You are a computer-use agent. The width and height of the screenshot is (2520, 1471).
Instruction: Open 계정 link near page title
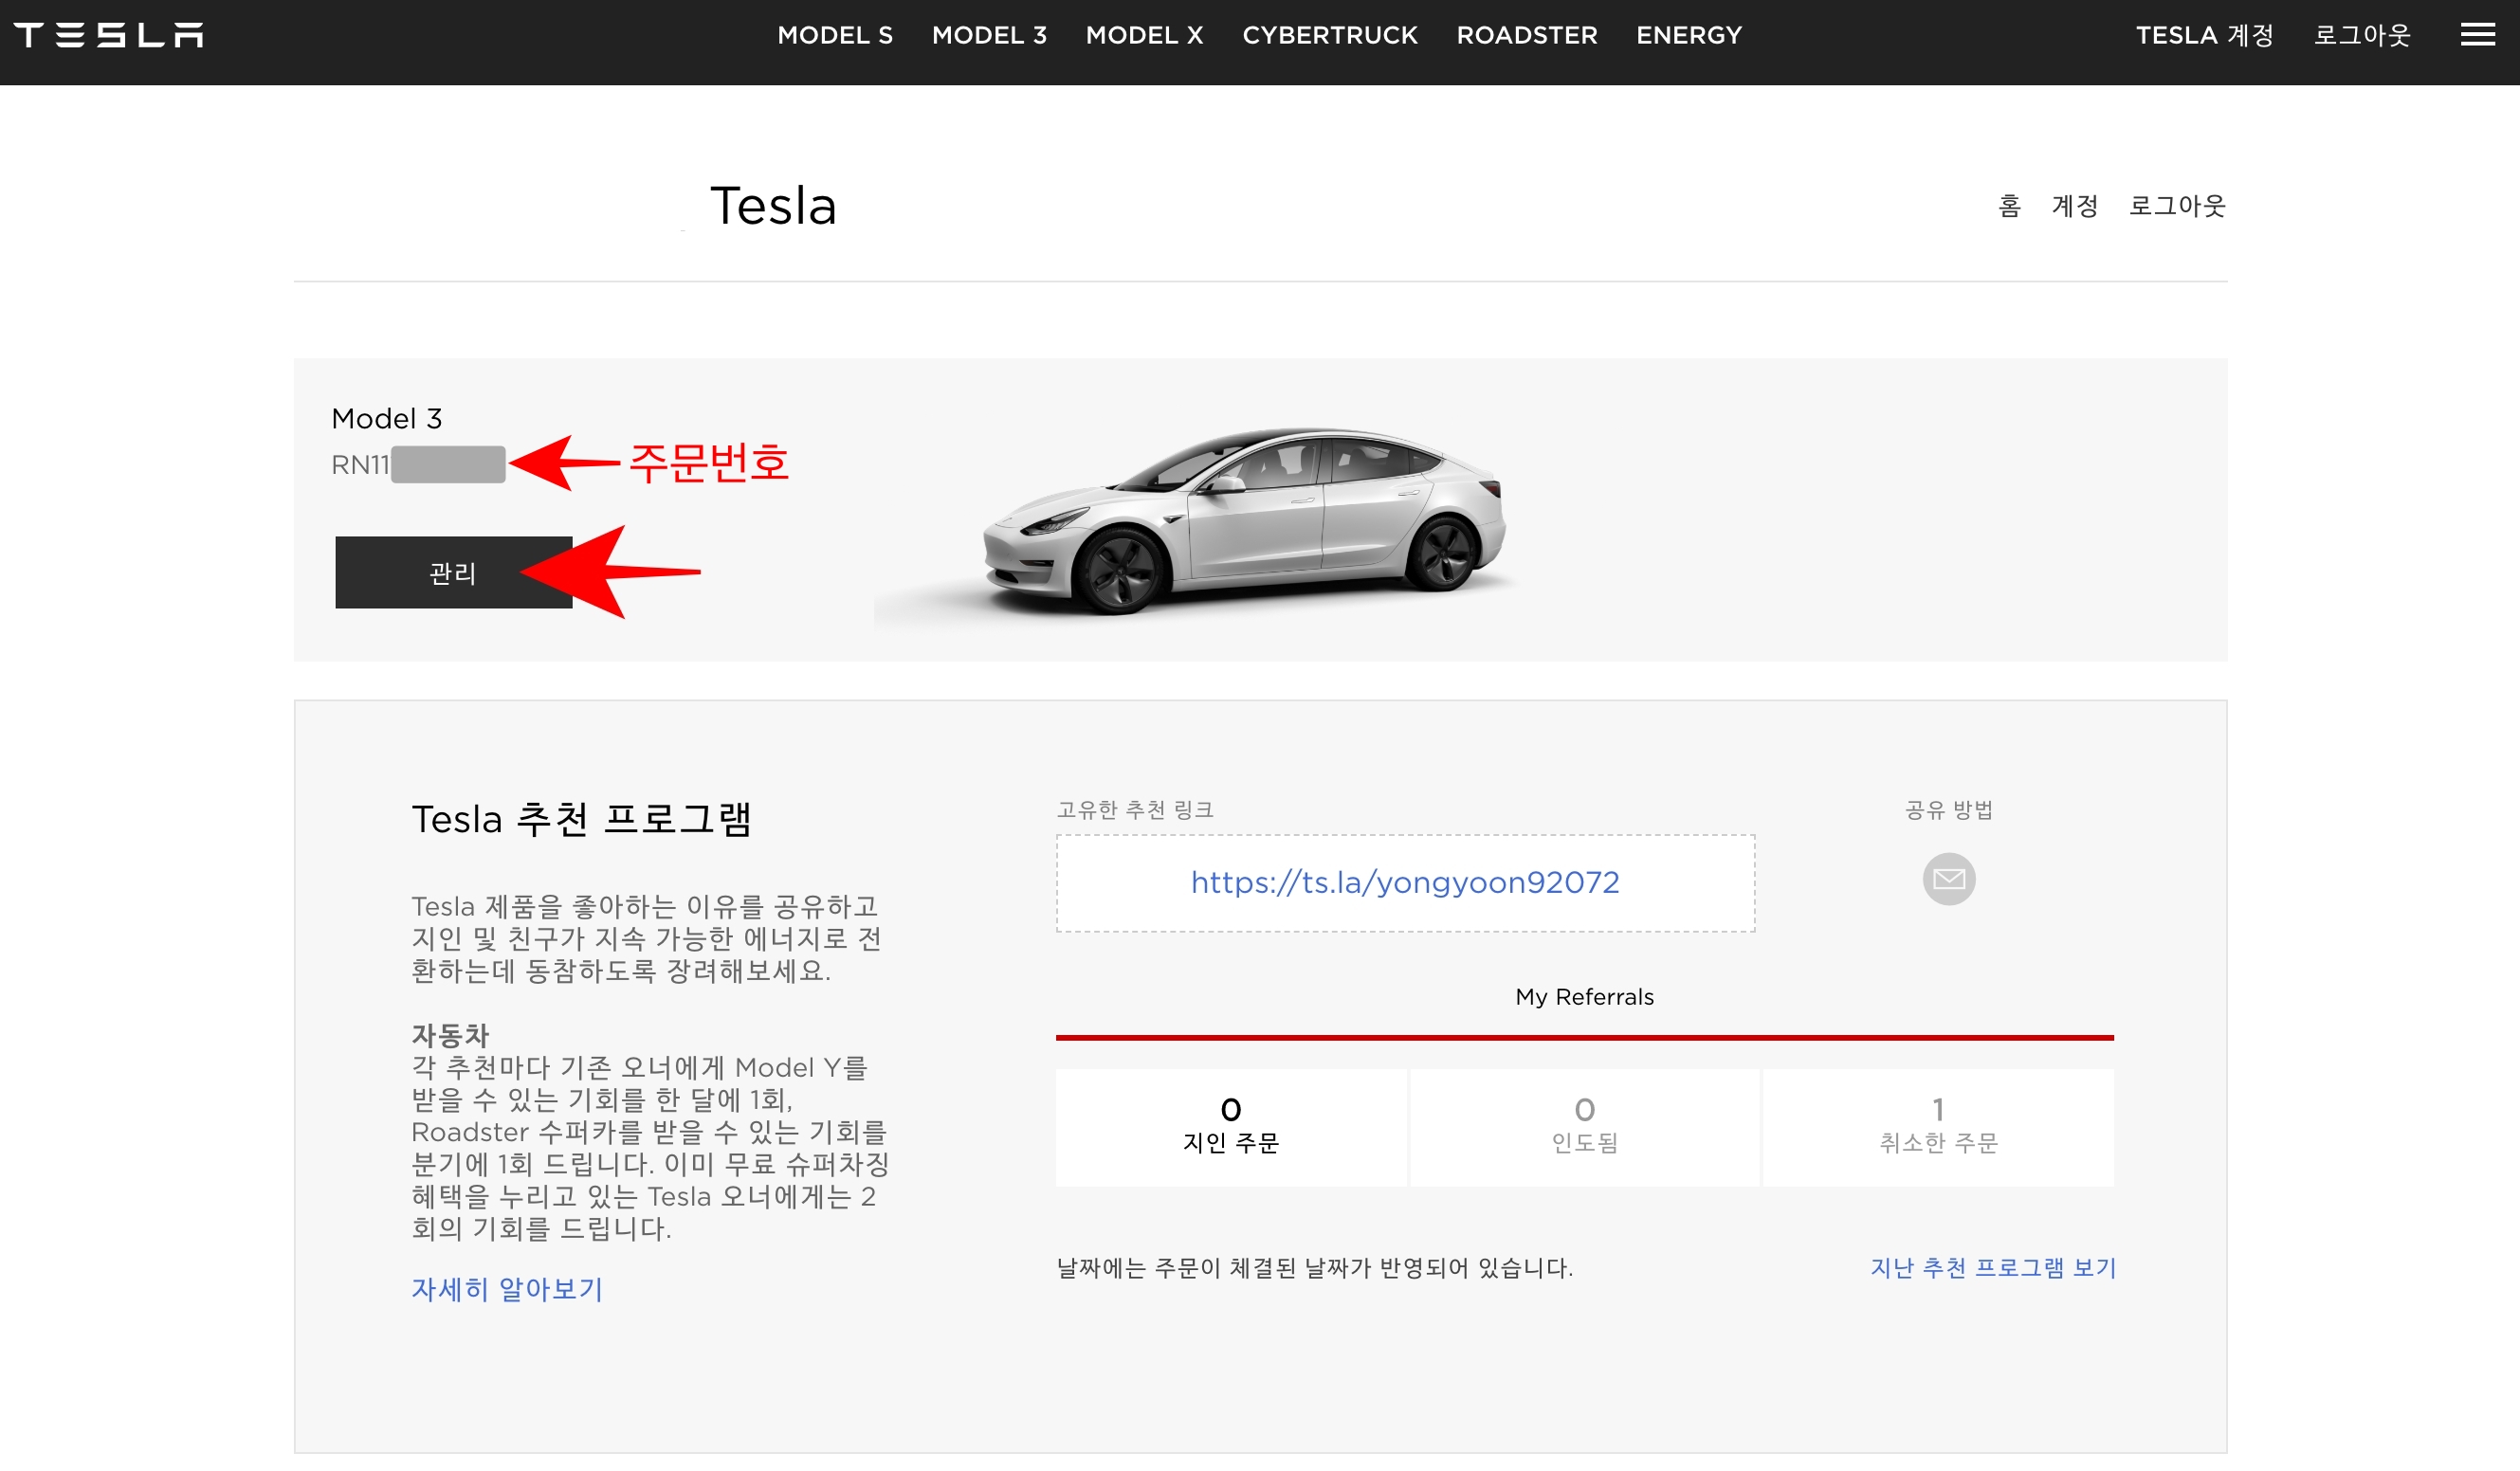point(2074,206)
